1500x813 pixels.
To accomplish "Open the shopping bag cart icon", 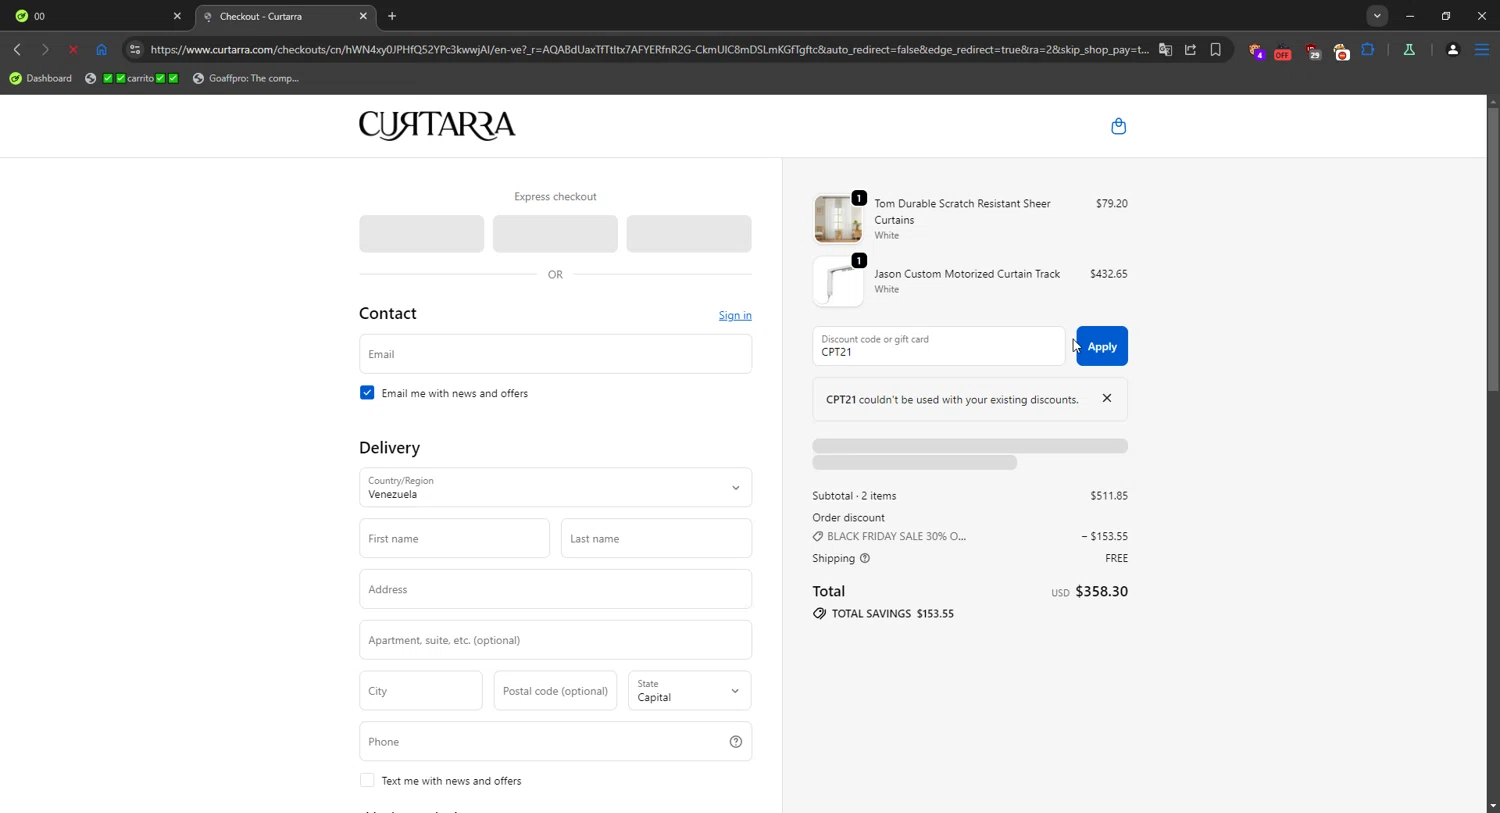I will [x=1118, y=126].
